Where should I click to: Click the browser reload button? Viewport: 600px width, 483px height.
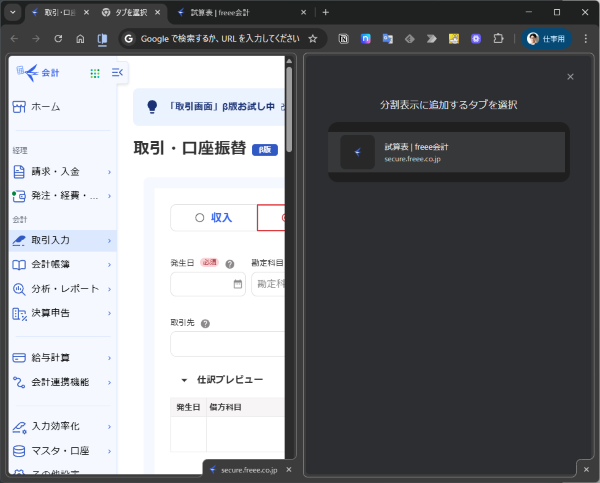(x=58, y=38)
